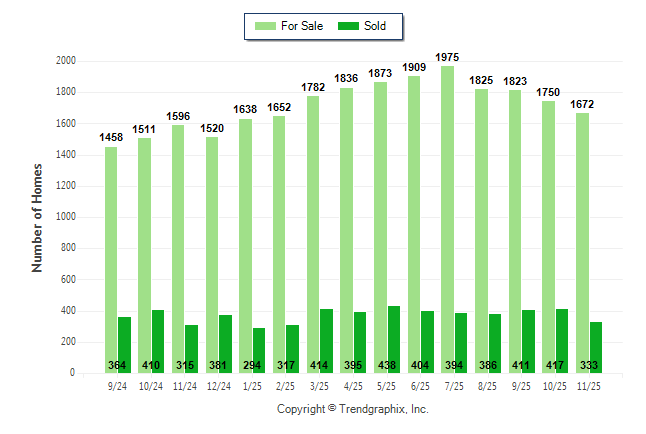Click the 3/25 x-axis date label

[319, 385]
